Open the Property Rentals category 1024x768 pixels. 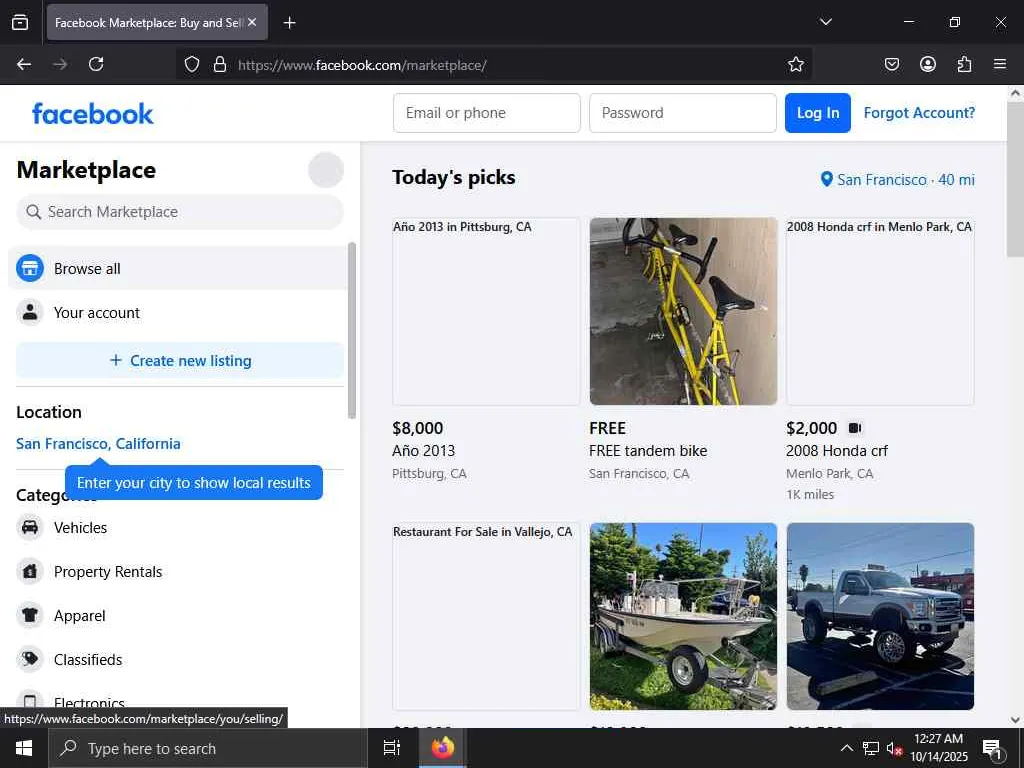pos(178,572)
